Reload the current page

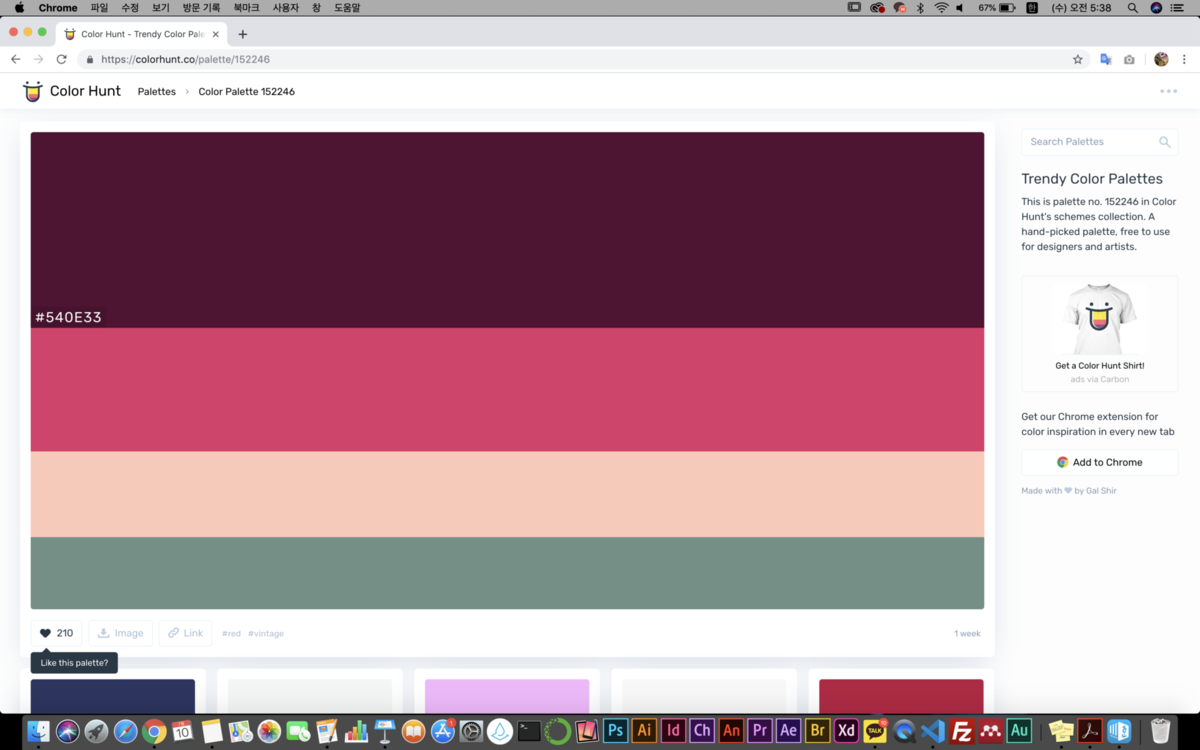click(61, 59)
